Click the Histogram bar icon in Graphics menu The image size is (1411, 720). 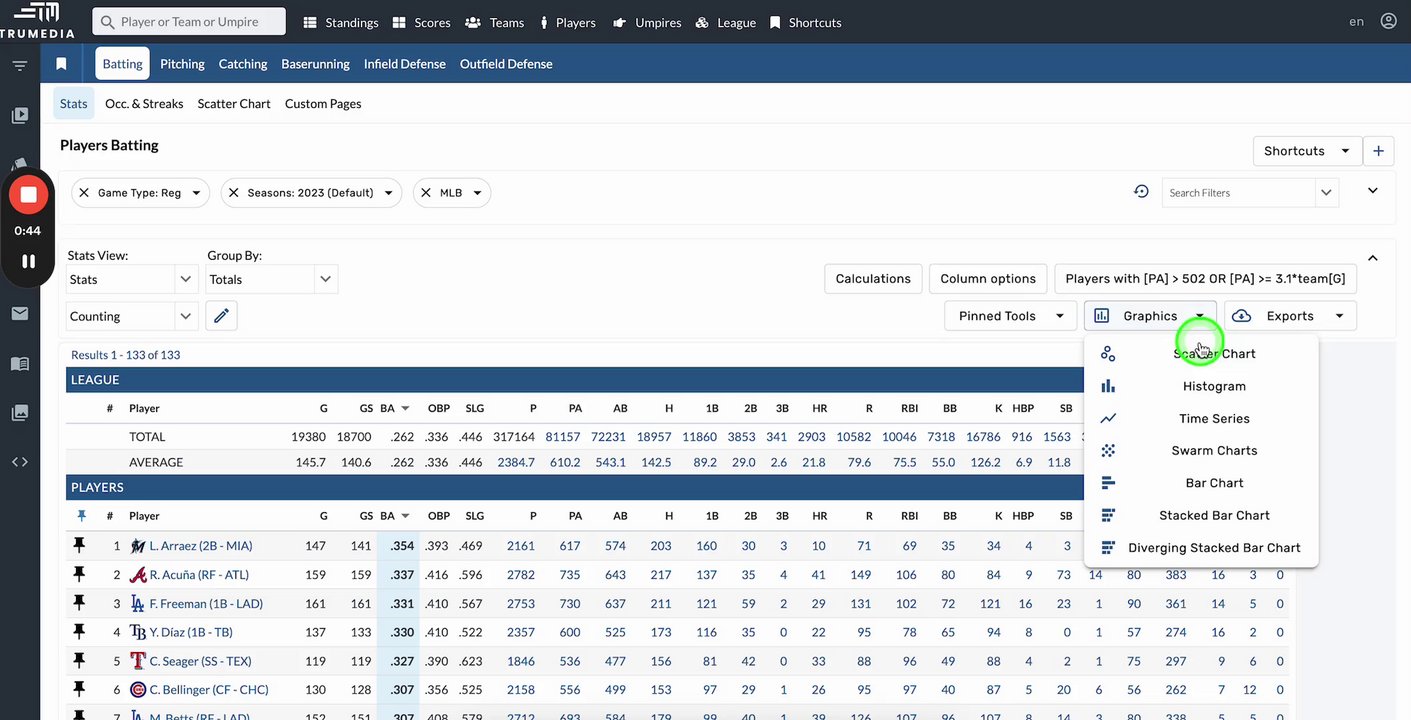click(x=1108, y=386)
